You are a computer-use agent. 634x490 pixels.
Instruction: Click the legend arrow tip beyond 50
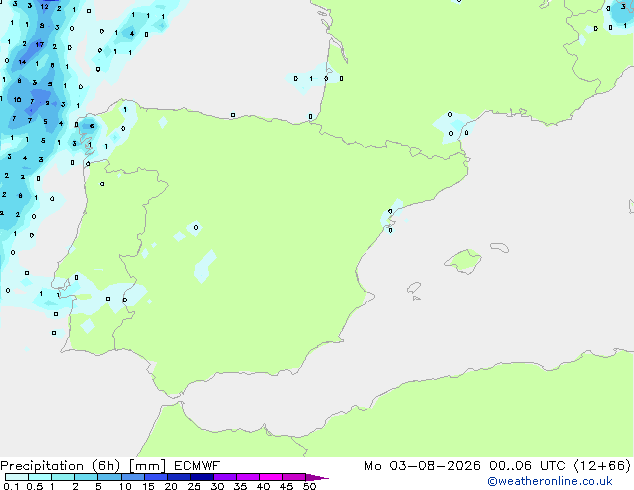click(x=317, y=477)
